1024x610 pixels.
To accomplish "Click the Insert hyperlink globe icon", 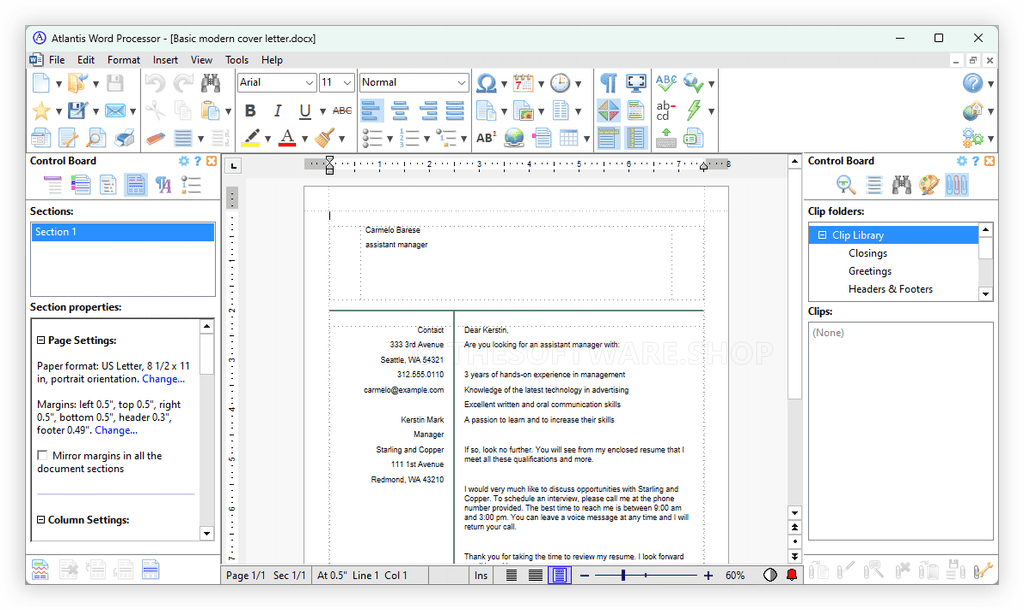I will coord(514,138).
